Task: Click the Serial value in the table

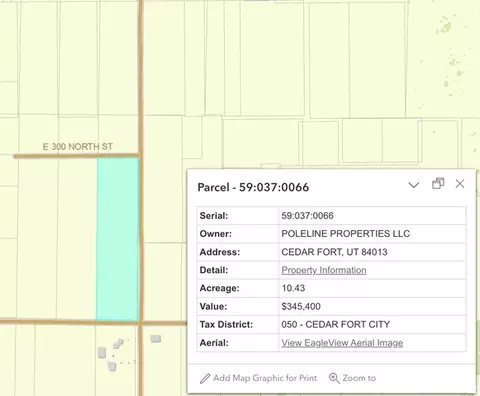Action: (307, 216)
